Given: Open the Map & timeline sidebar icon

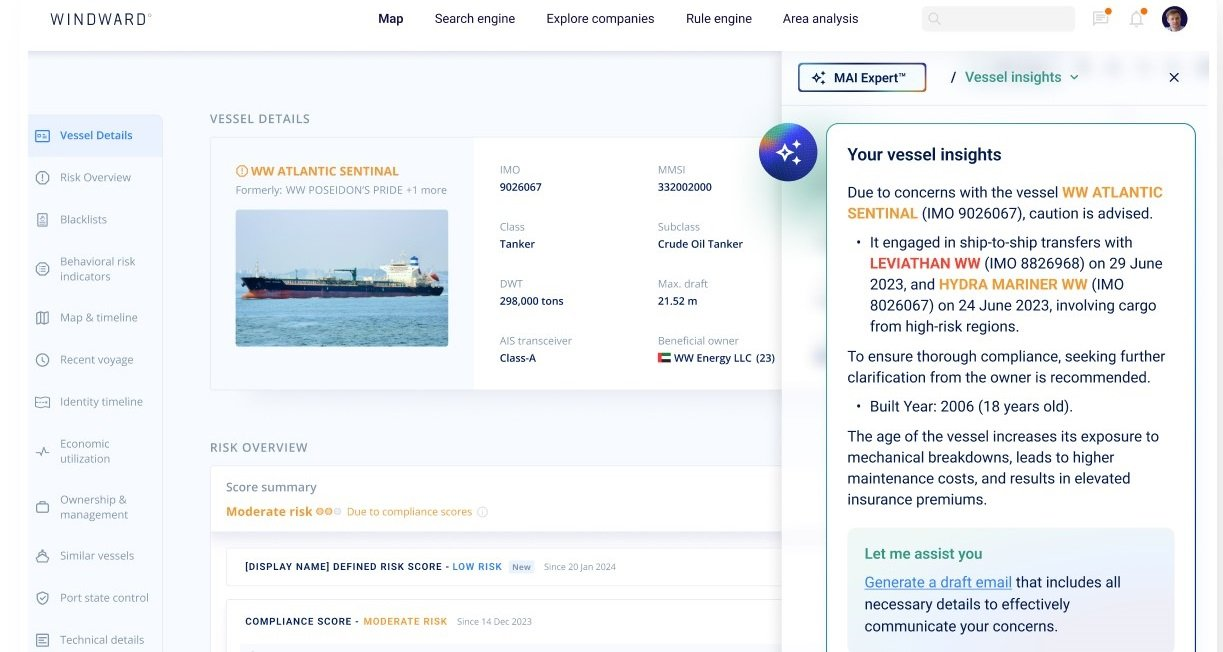Looking at the screenshot, I should point(44,317).
